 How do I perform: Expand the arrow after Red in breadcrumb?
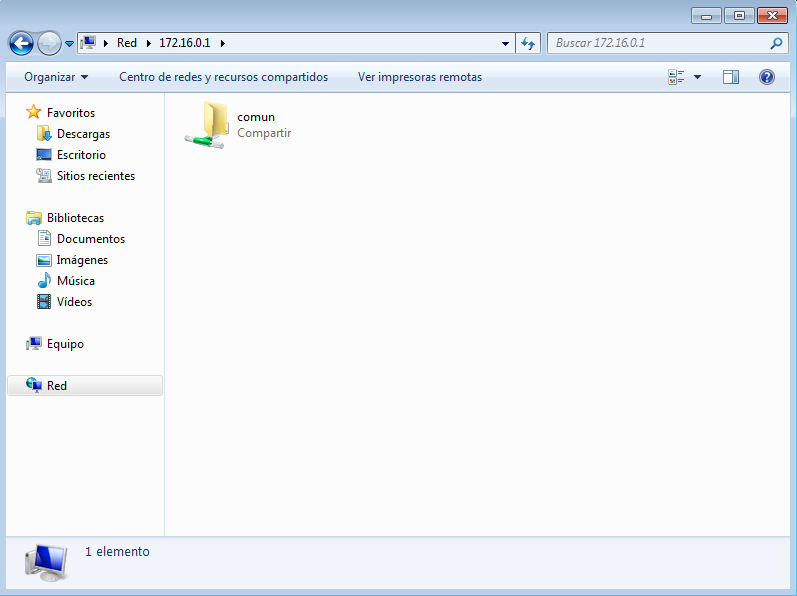click(148, 43)
